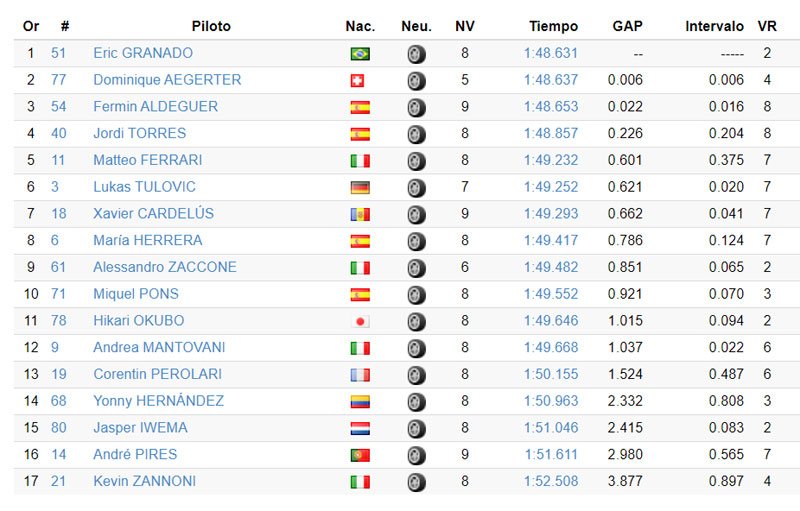The image size is (800, 511).
Task: Click the Piloto column header
Action: pyautogui.click(x=211, y=26)
